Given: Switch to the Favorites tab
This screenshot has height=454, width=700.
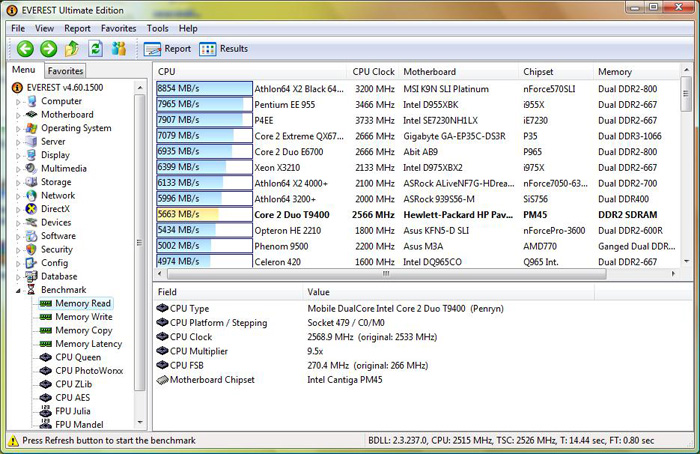Looking at the screenshot, I should [65, 71].
